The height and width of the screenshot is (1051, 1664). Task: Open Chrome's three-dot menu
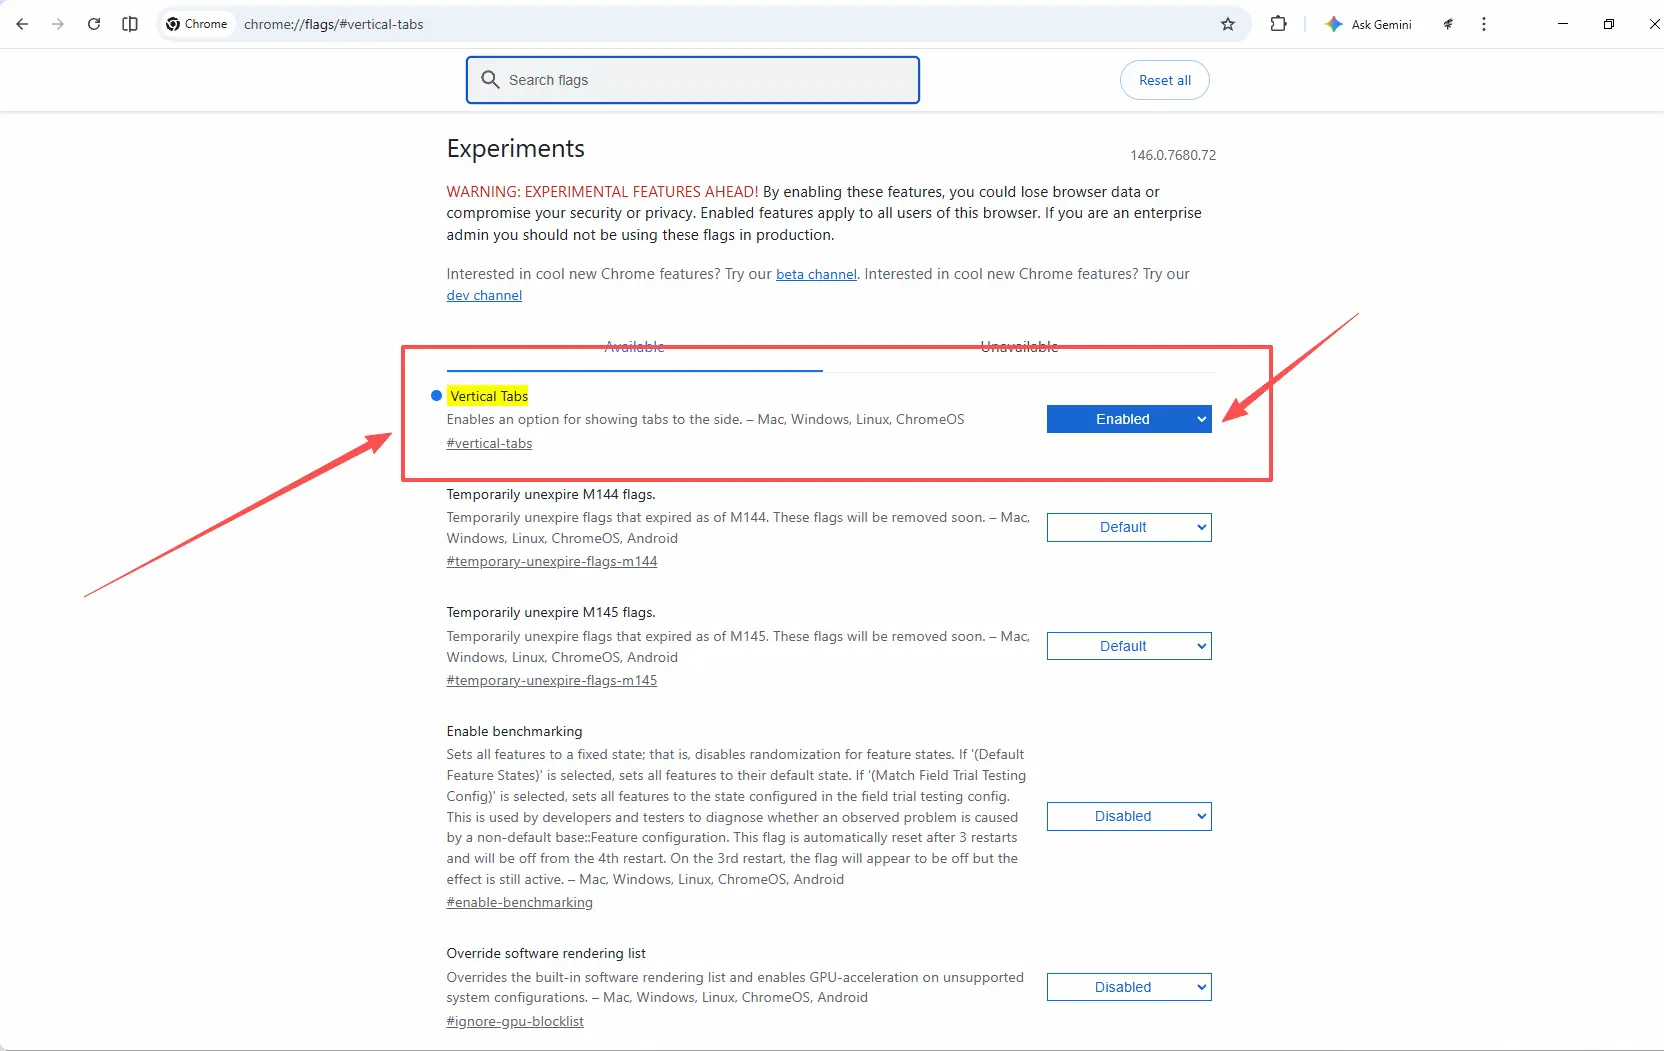coord(1484,24)
